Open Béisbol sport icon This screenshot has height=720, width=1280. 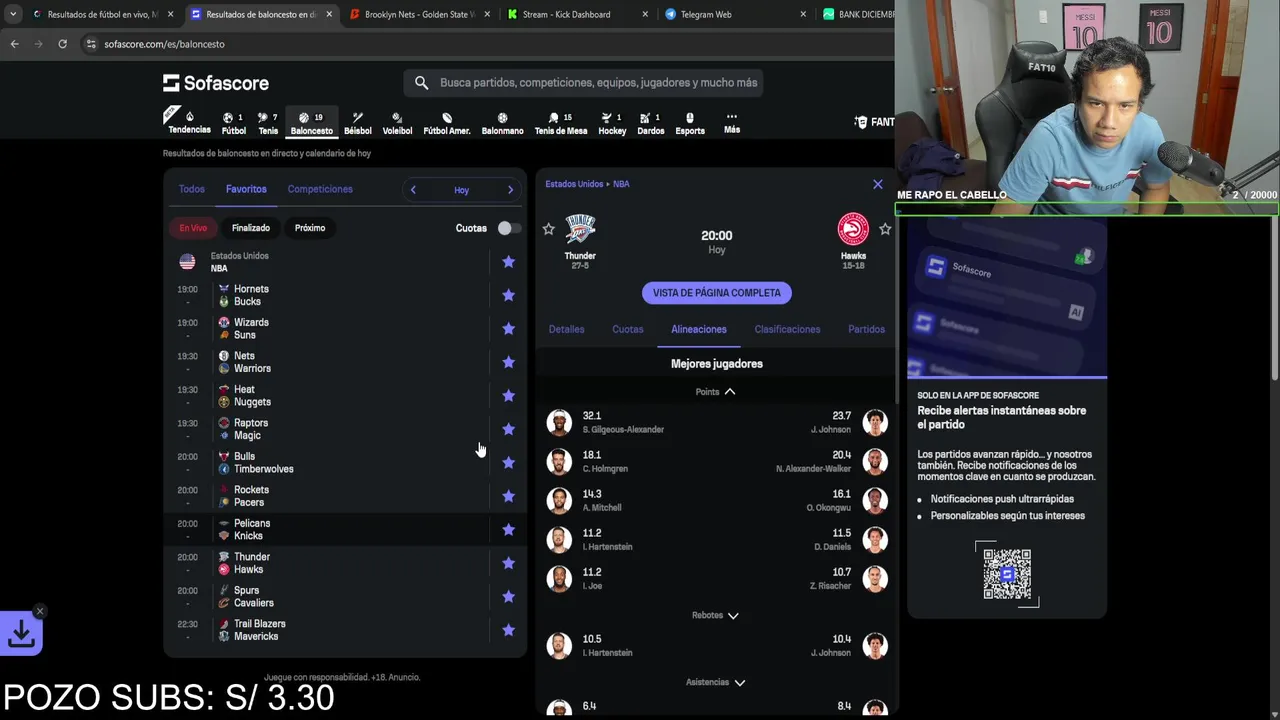[x=357, y=123]
